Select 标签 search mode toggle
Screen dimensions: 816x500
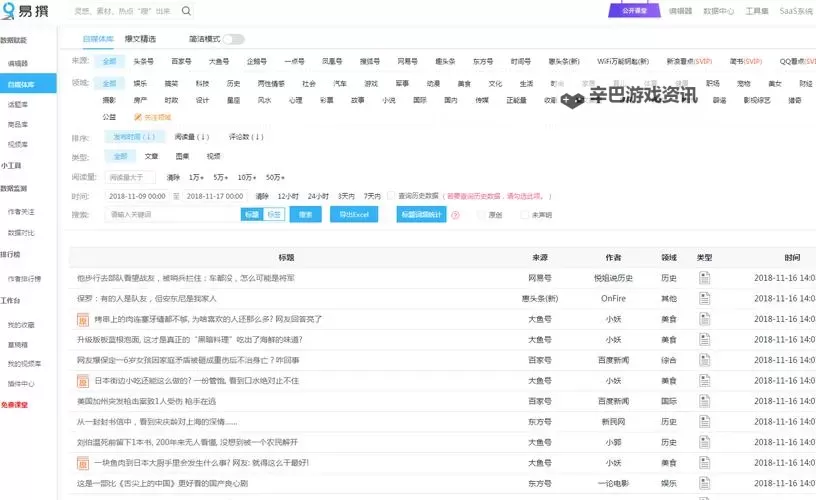[274, 214]
